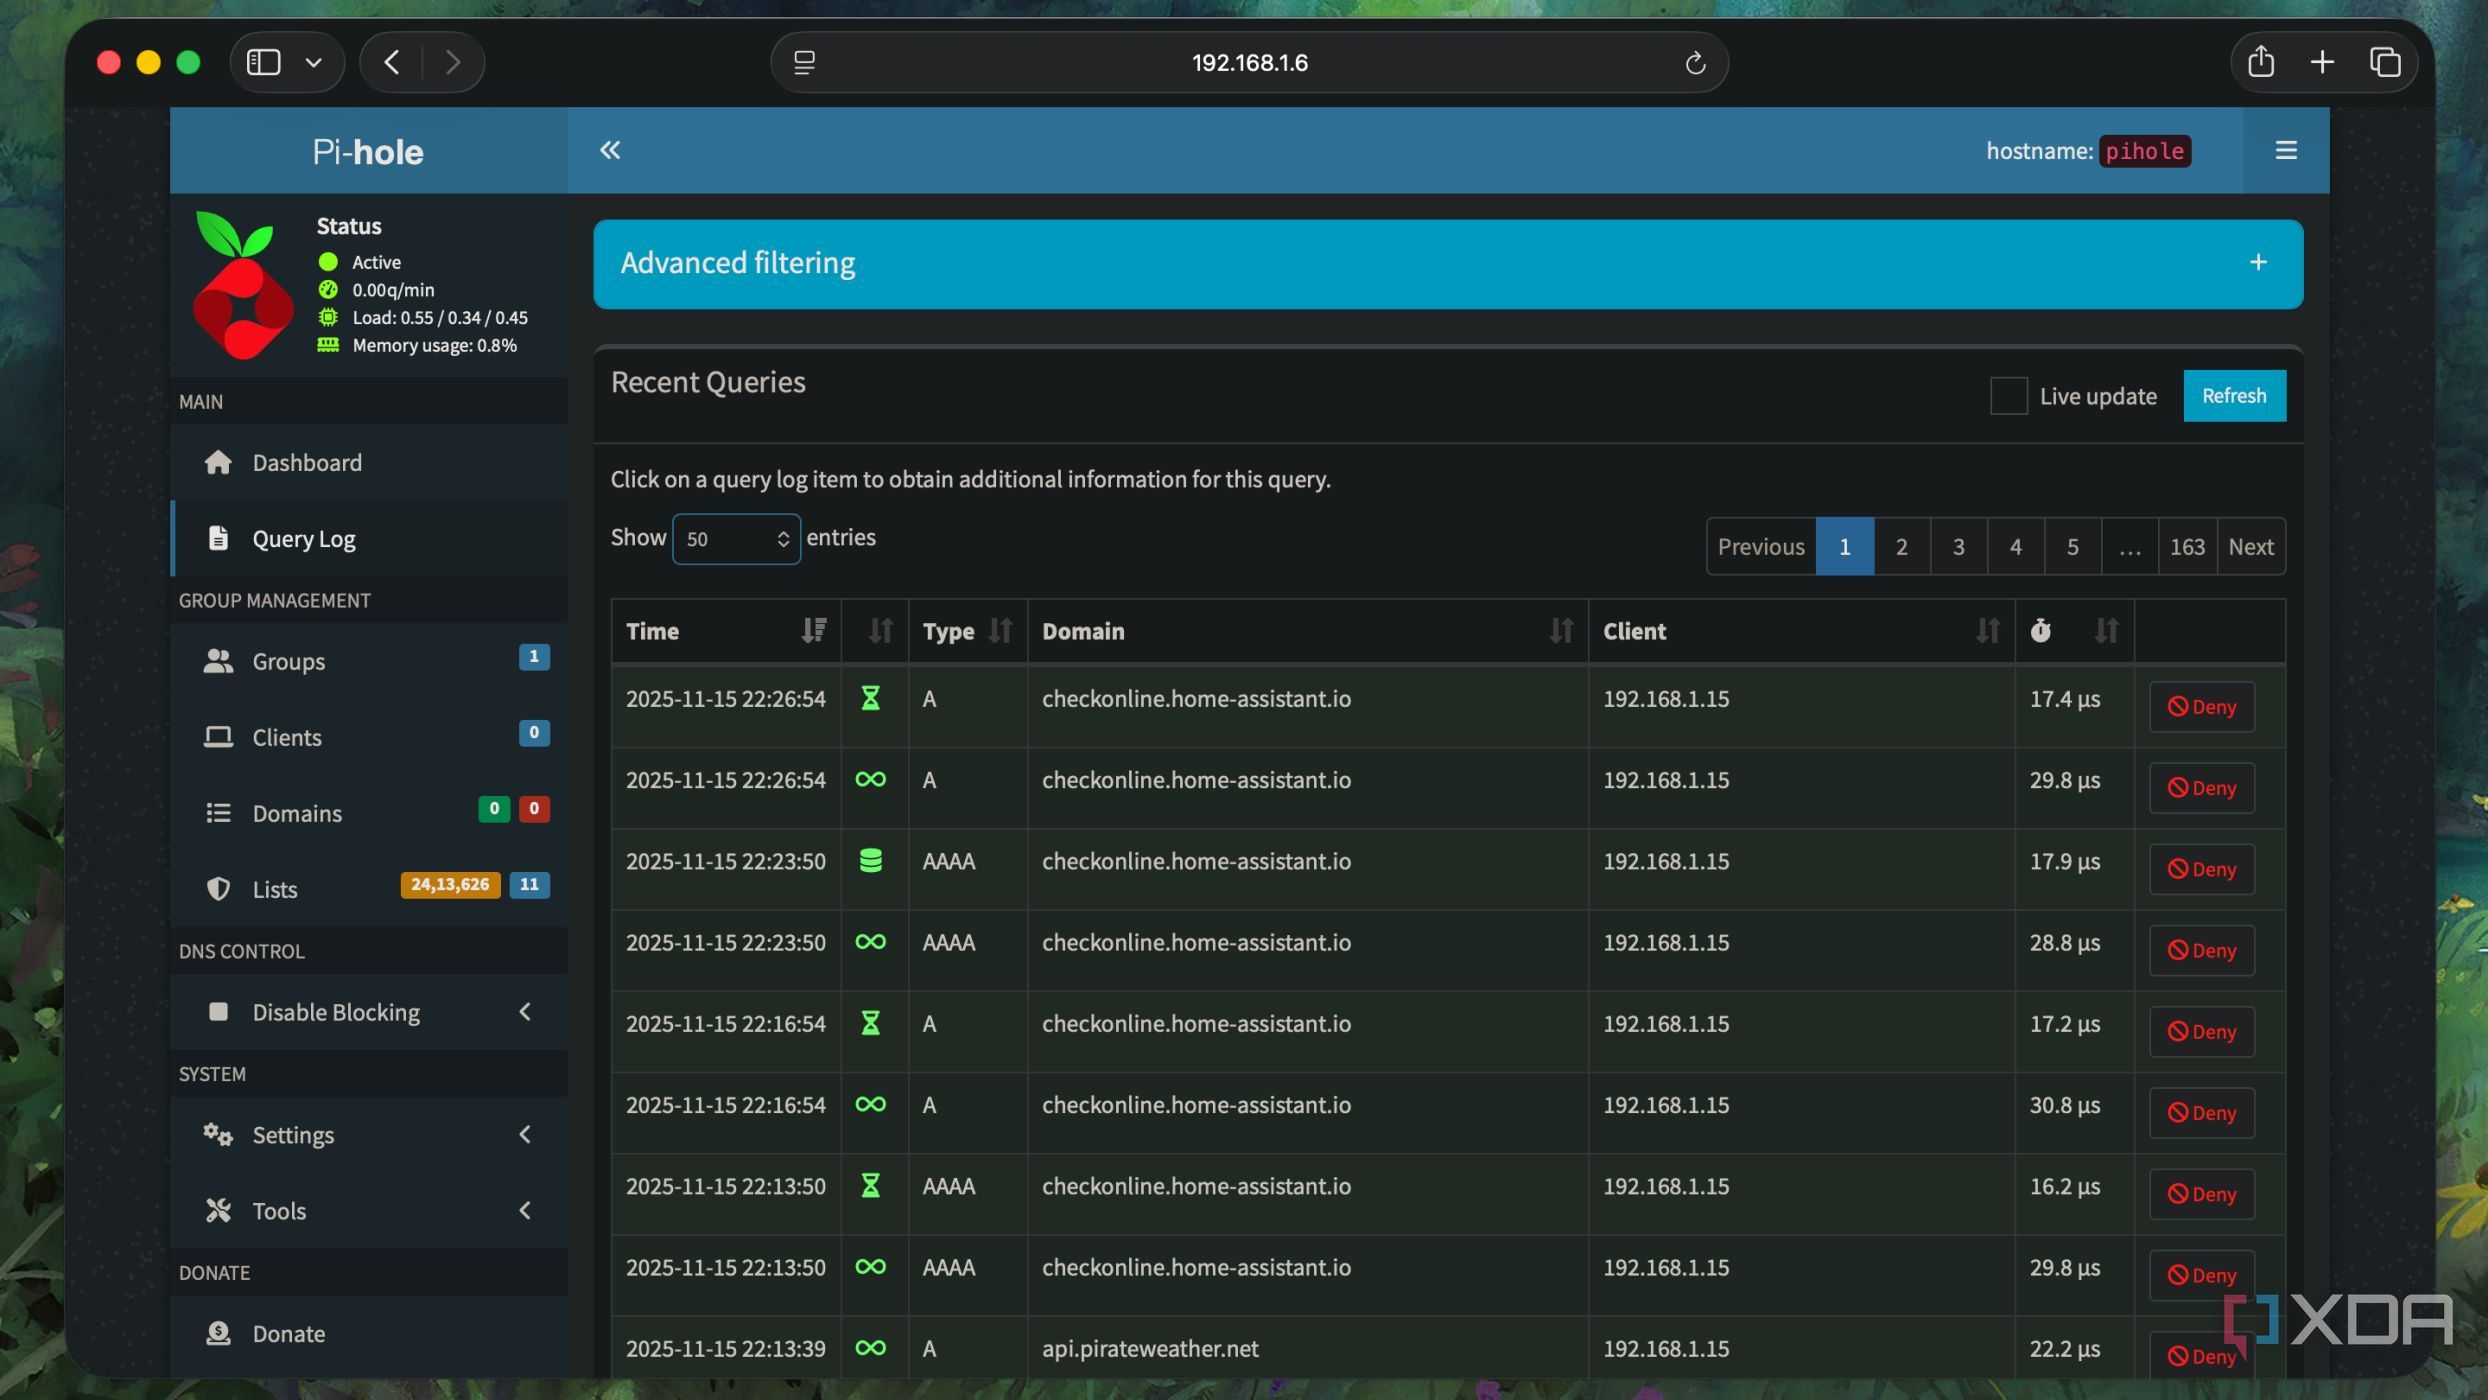Collapse sidebar with double-chevron icon
2488x1400 pixels.
(x=609, y=150)
